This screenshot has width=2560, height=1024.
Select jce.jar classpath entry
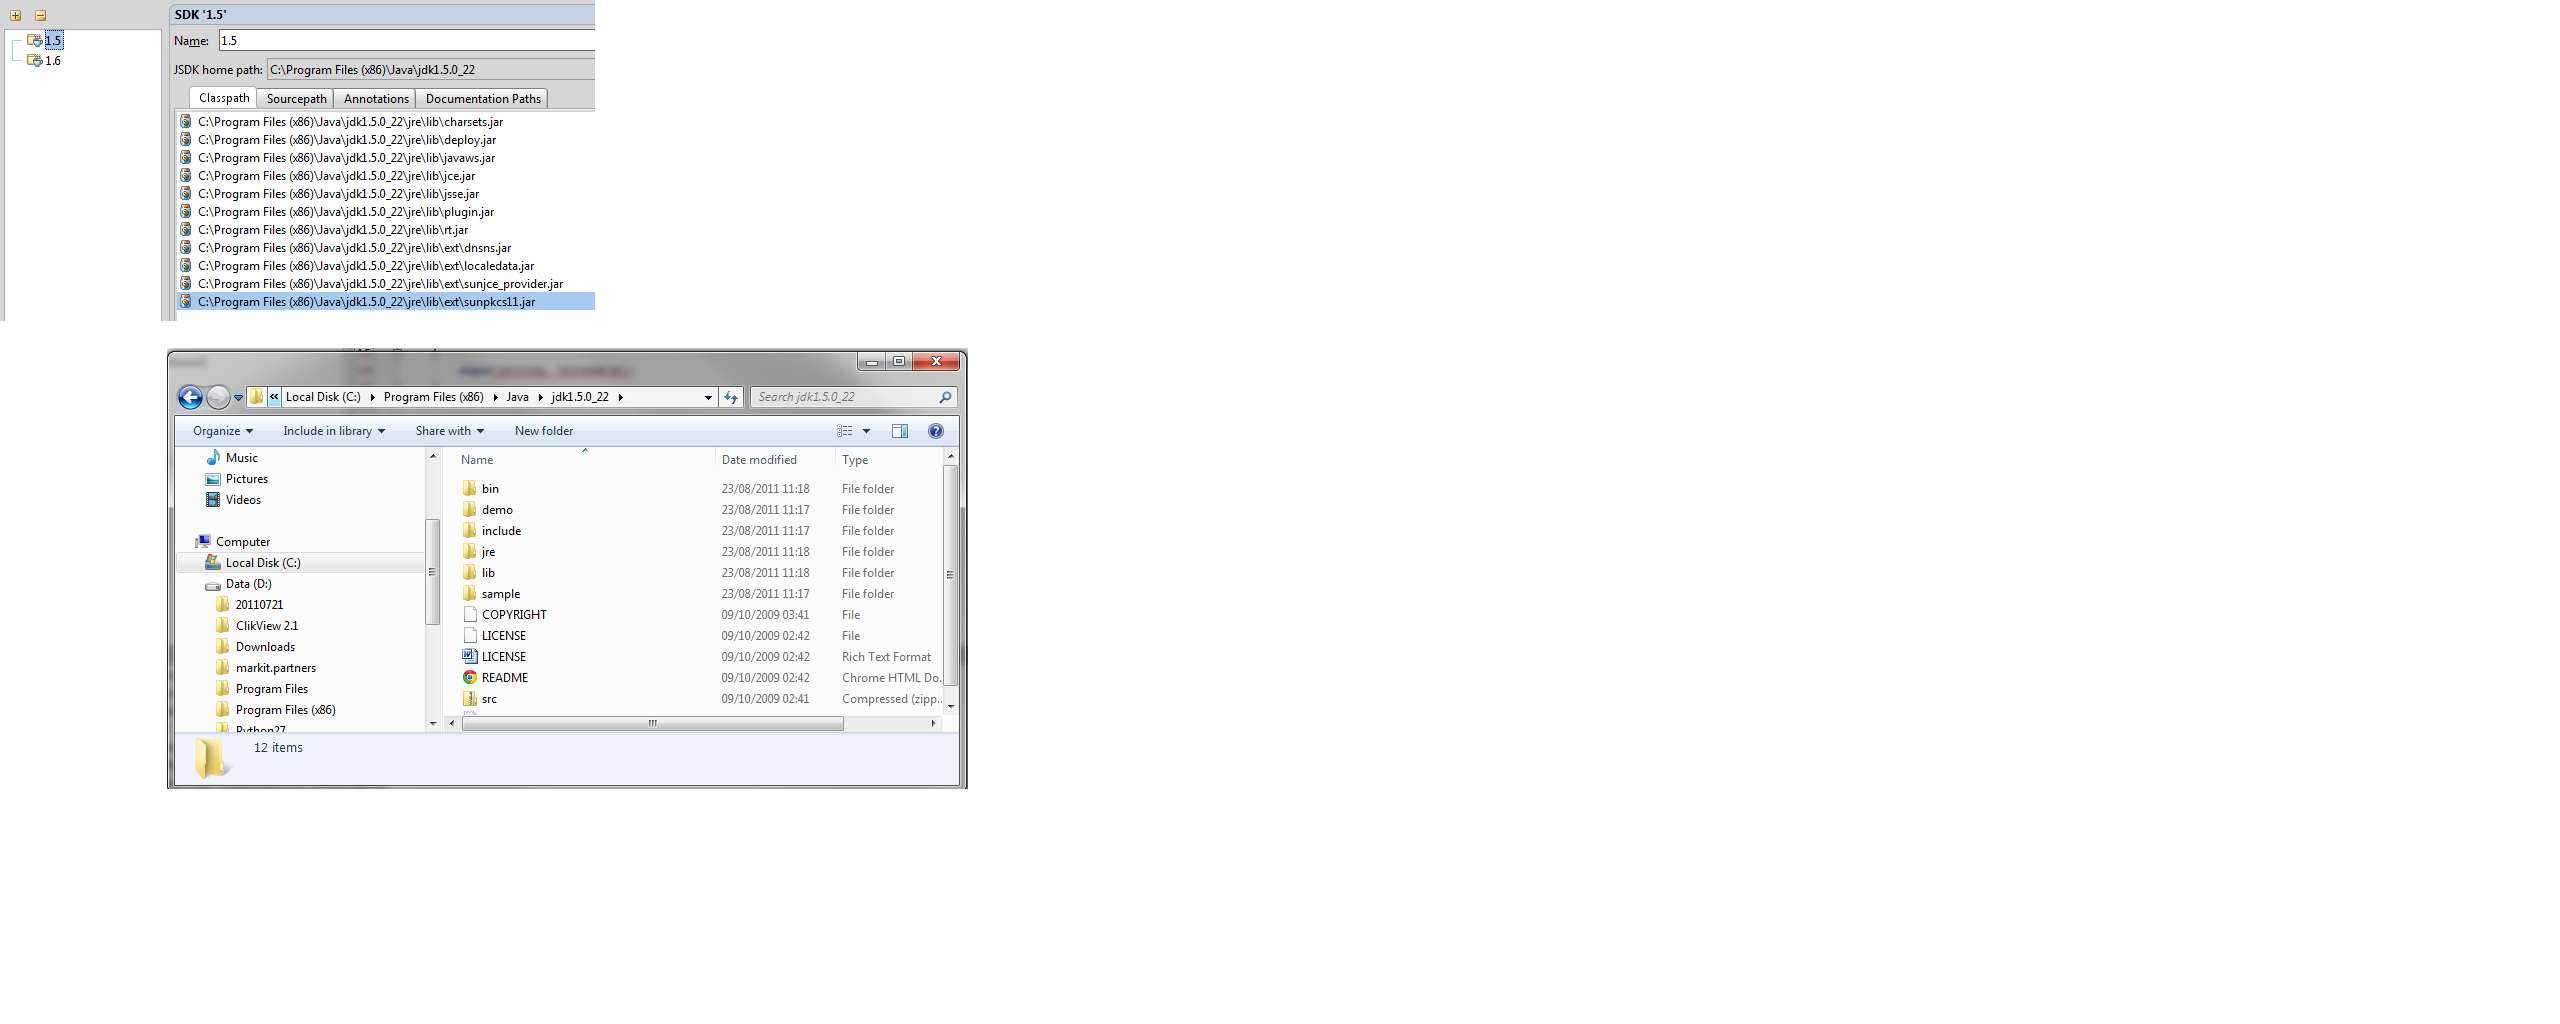click(385, 175)
